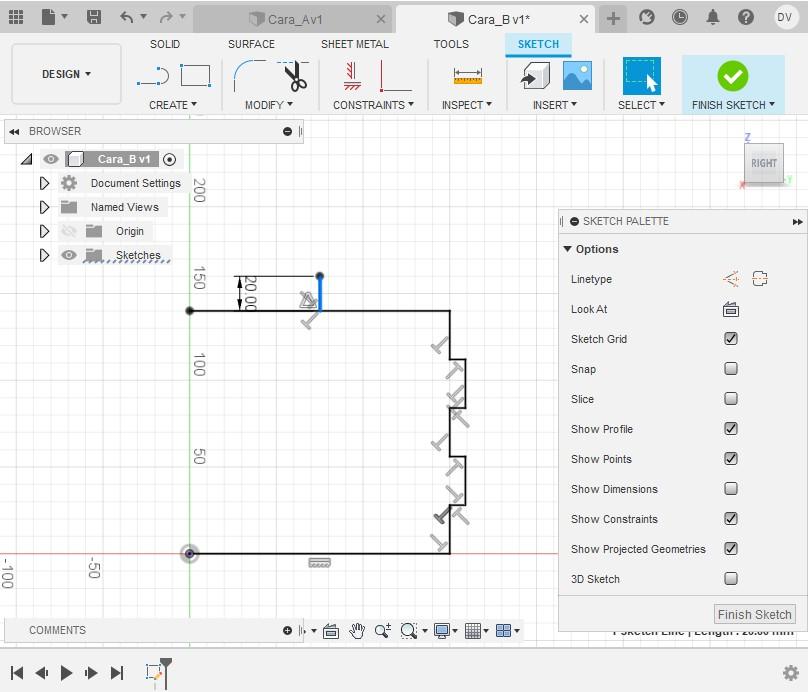Click the green Finish Sketch checkmark
This screenshot has height=692, width=808.
tap(732, 76)
